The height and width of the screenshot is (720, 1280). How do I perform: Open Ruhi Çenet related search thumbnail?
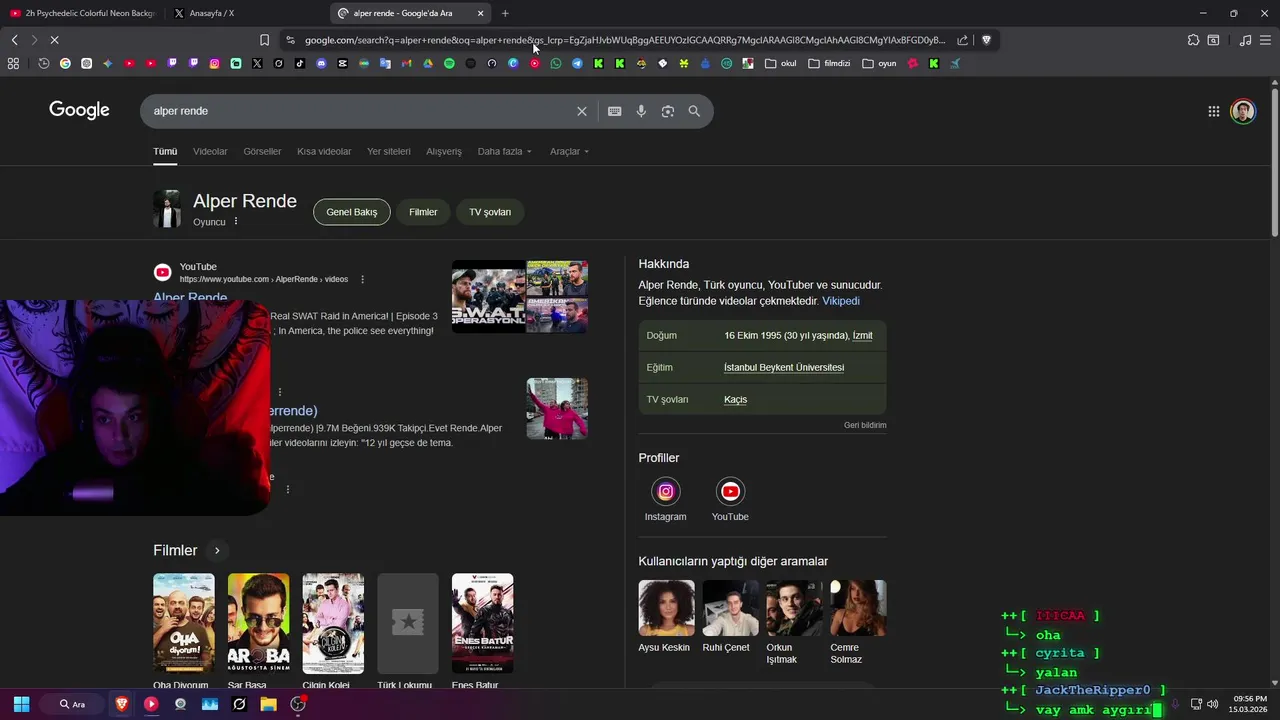tap(730, 608)
